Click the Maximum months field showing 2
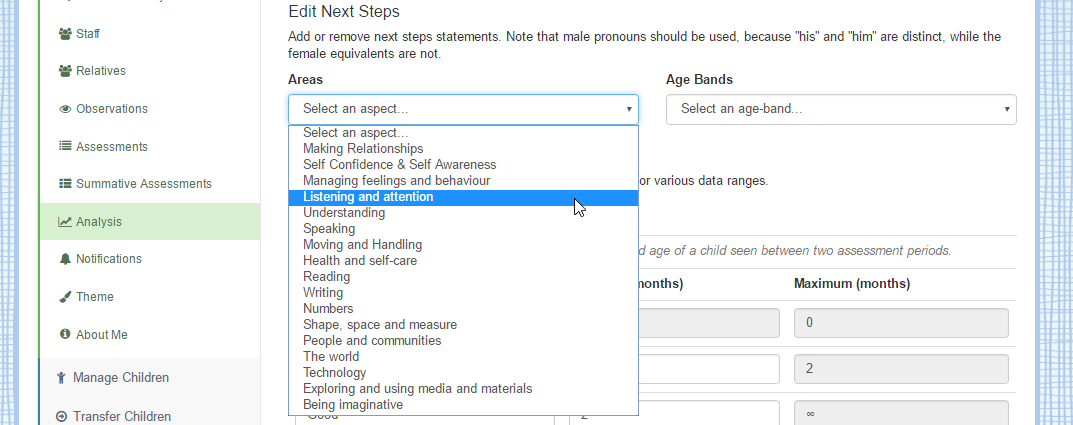The height and width of the screenshot is (425, 1073). (x=901, y=369)
